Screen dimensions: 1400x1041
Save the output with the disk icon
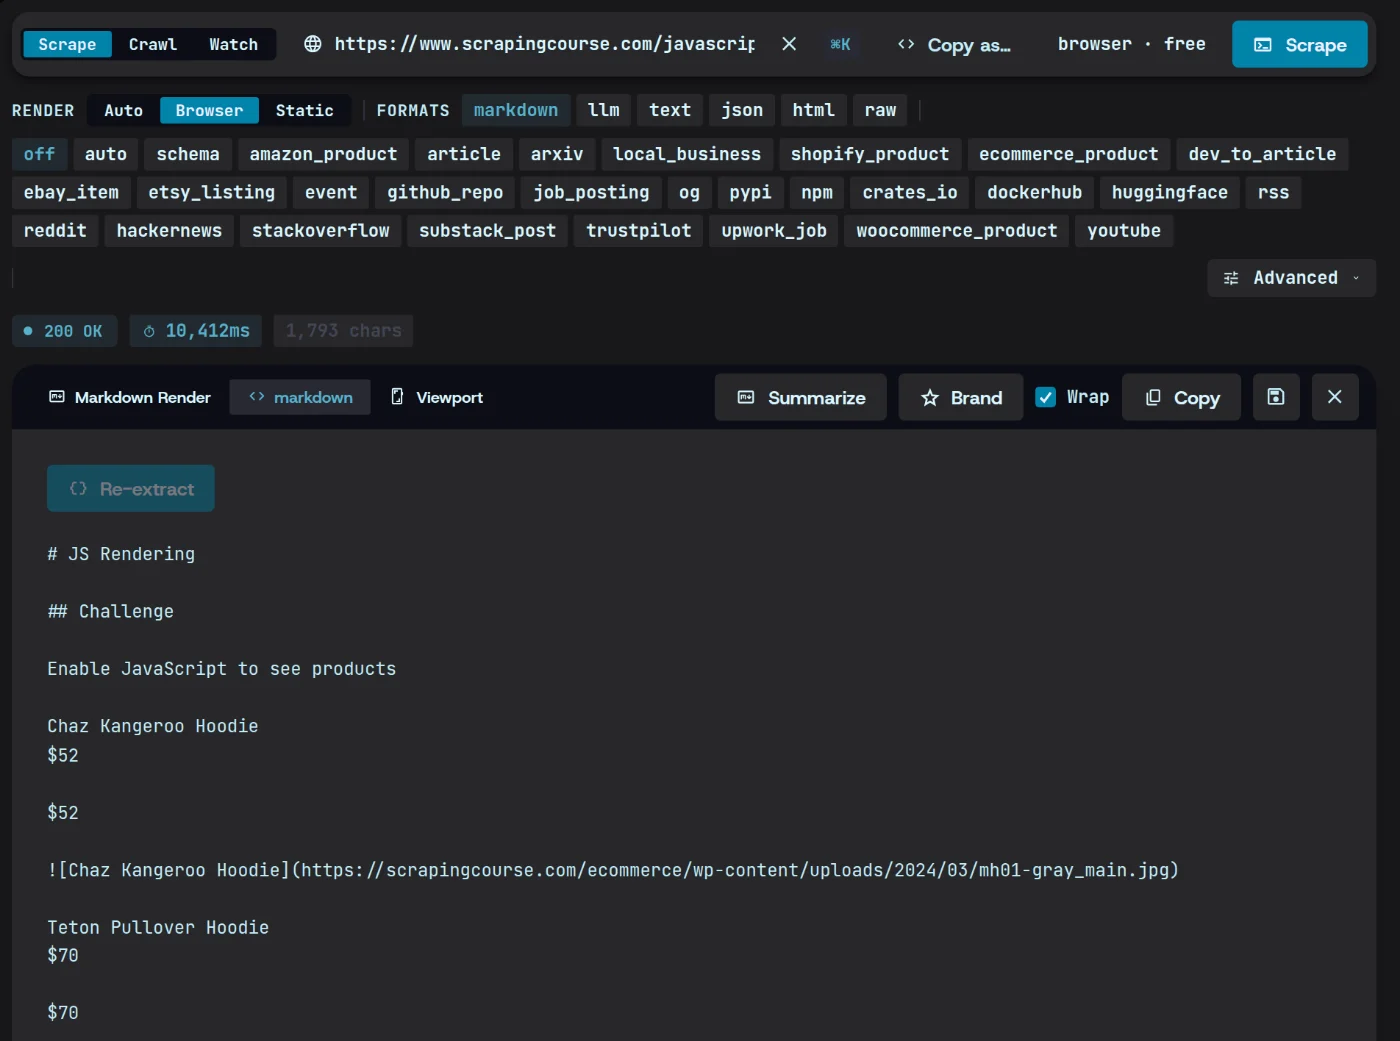click(1276, 397)
